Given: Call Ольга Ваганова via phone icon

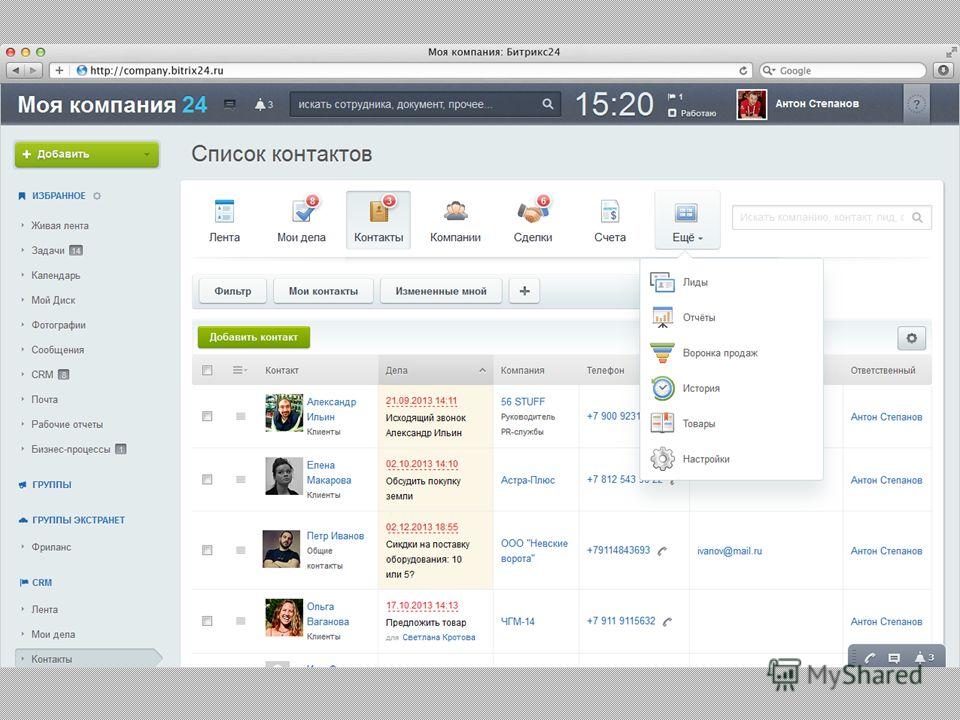Looking at the screenshot, I should click(667, 621).
